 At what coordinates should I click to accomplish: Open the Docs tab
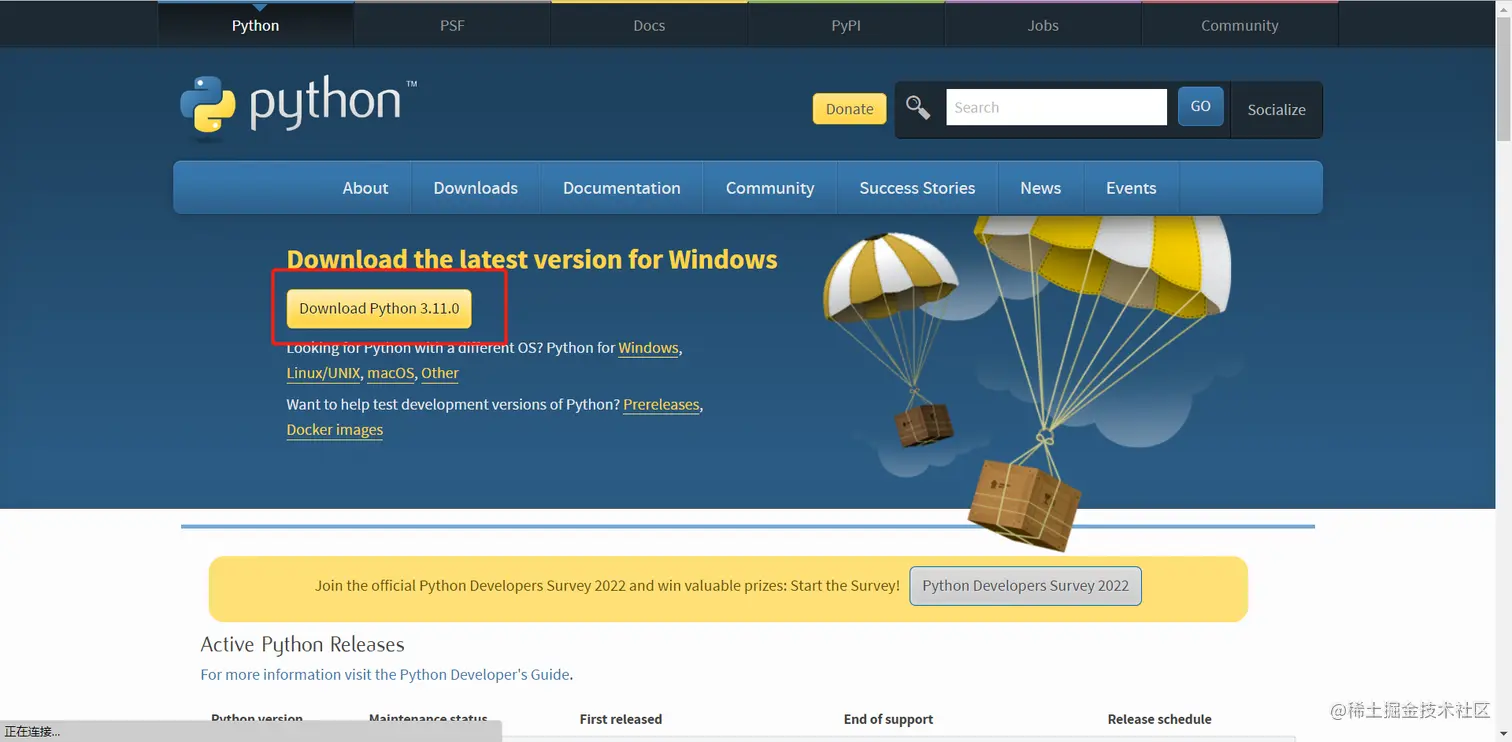(649, 25)
